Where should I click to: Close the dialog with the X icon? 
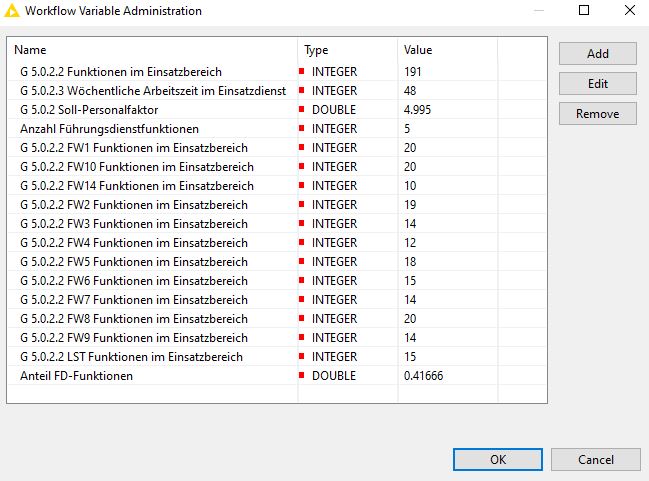tap(630, 10)
